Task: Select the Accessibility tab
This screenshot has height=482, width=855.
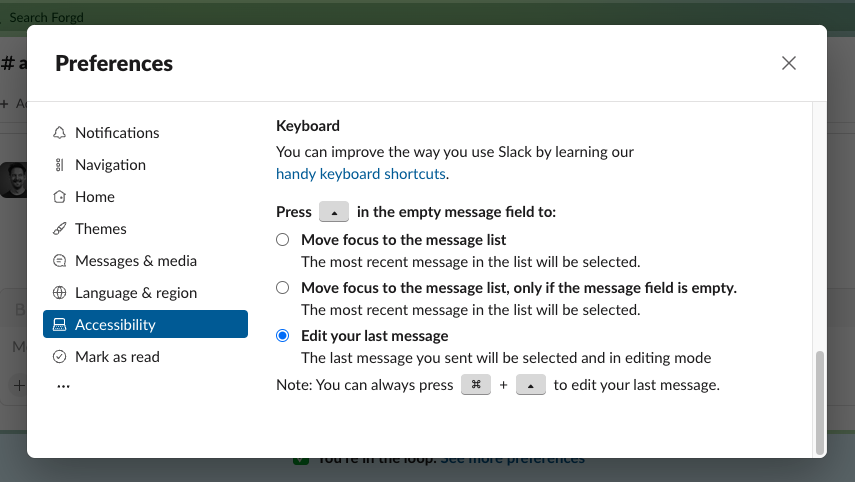Action: (x=145, y=324)
